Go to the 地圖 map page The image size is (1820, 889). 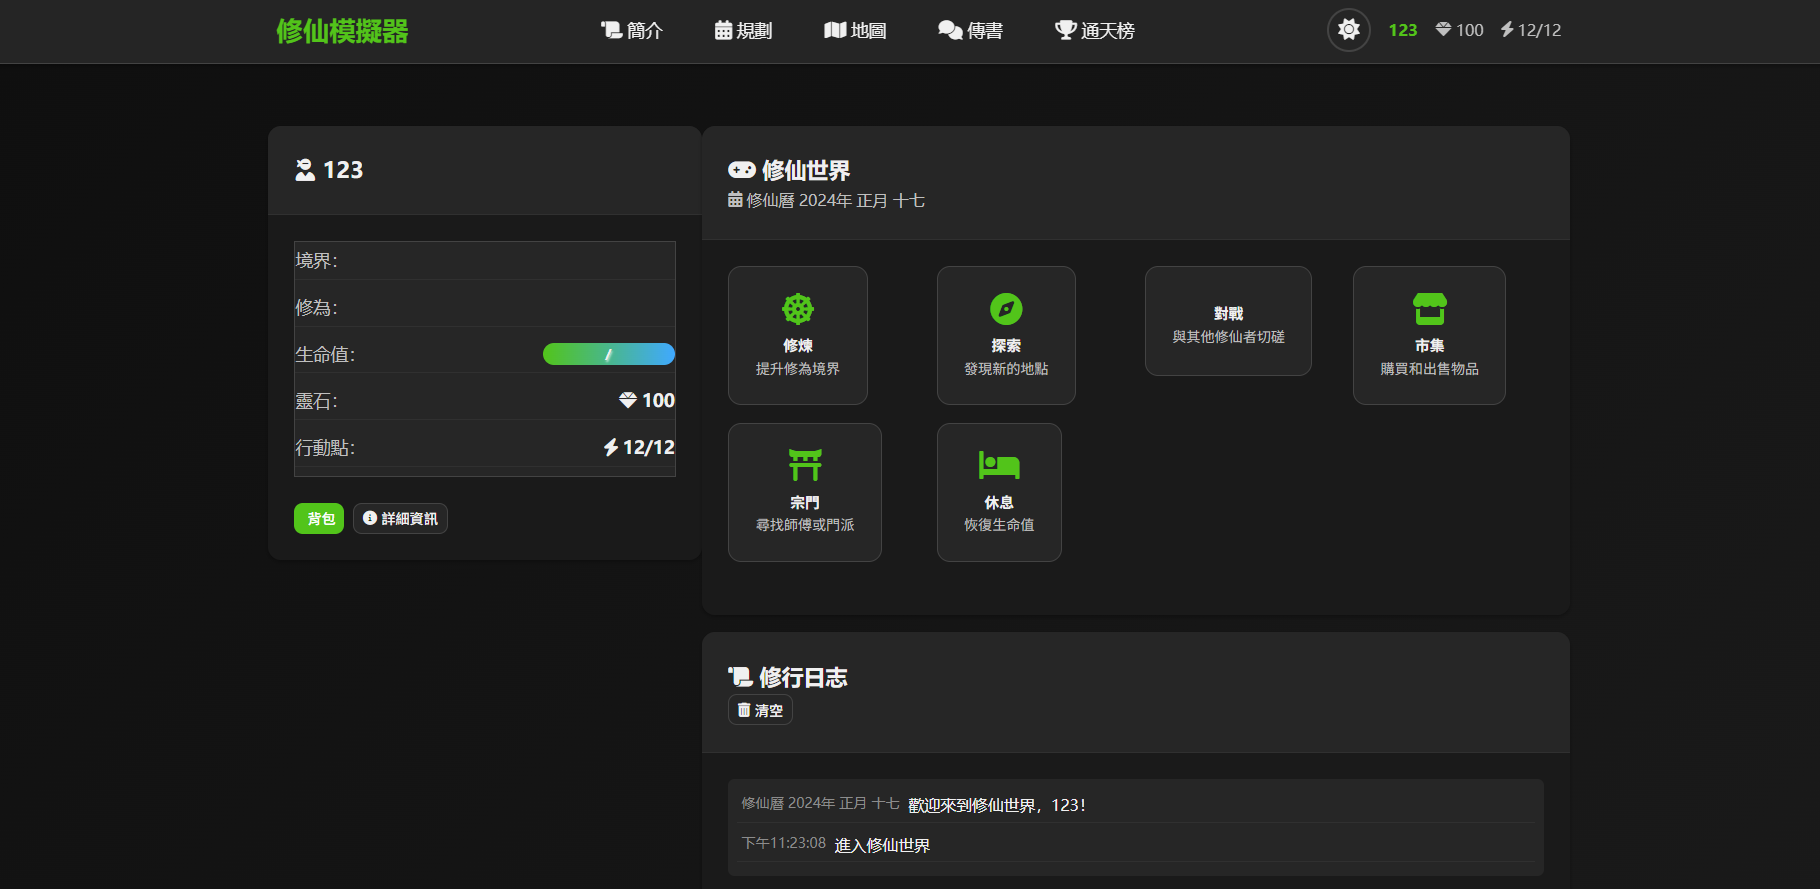(x=855, y=31)
